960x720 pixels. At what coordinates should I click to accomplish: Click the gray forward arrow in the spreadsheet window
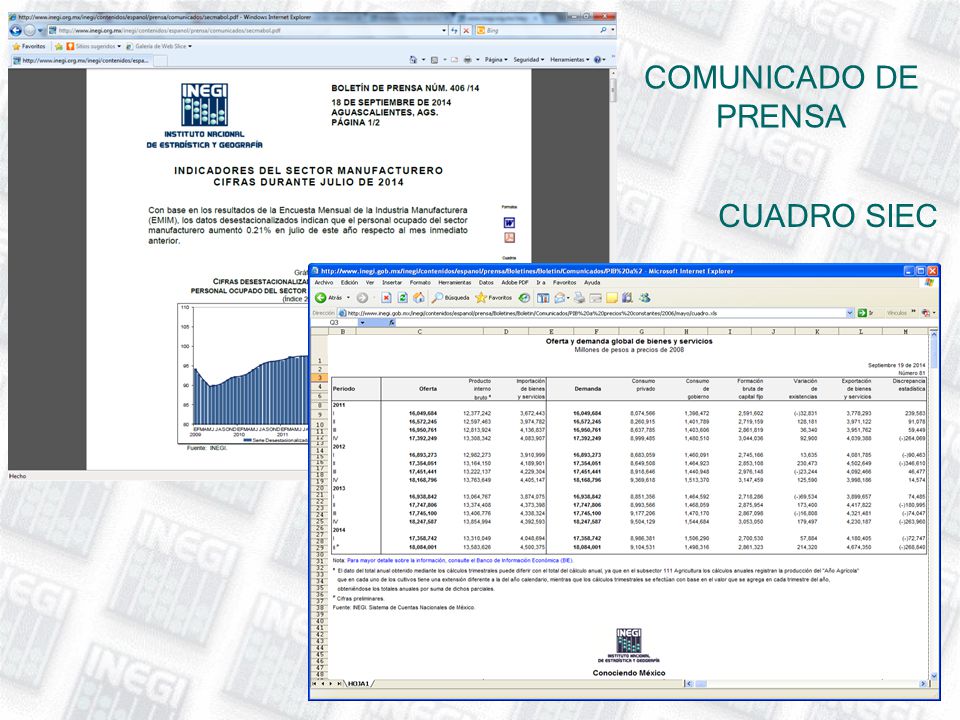[x=362, y=298]
